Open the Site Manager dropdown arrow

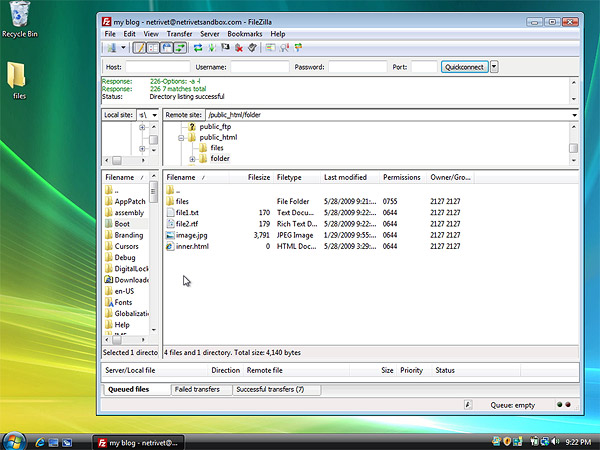123,48
